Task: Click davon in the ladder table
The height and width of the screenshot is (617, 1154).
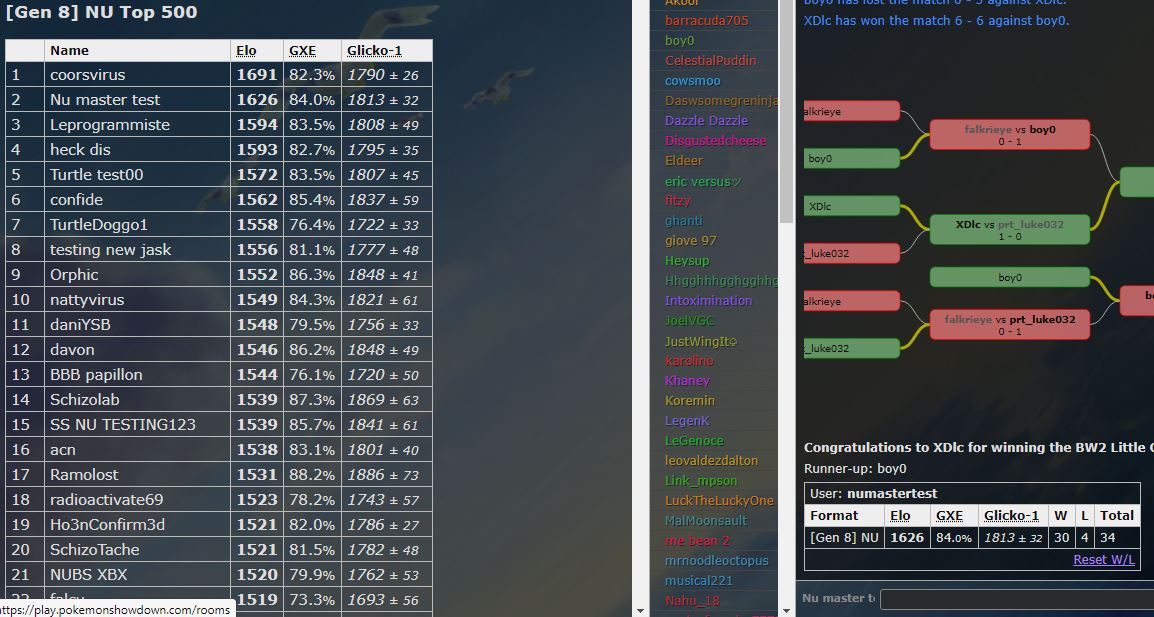Action: (72, 350)
